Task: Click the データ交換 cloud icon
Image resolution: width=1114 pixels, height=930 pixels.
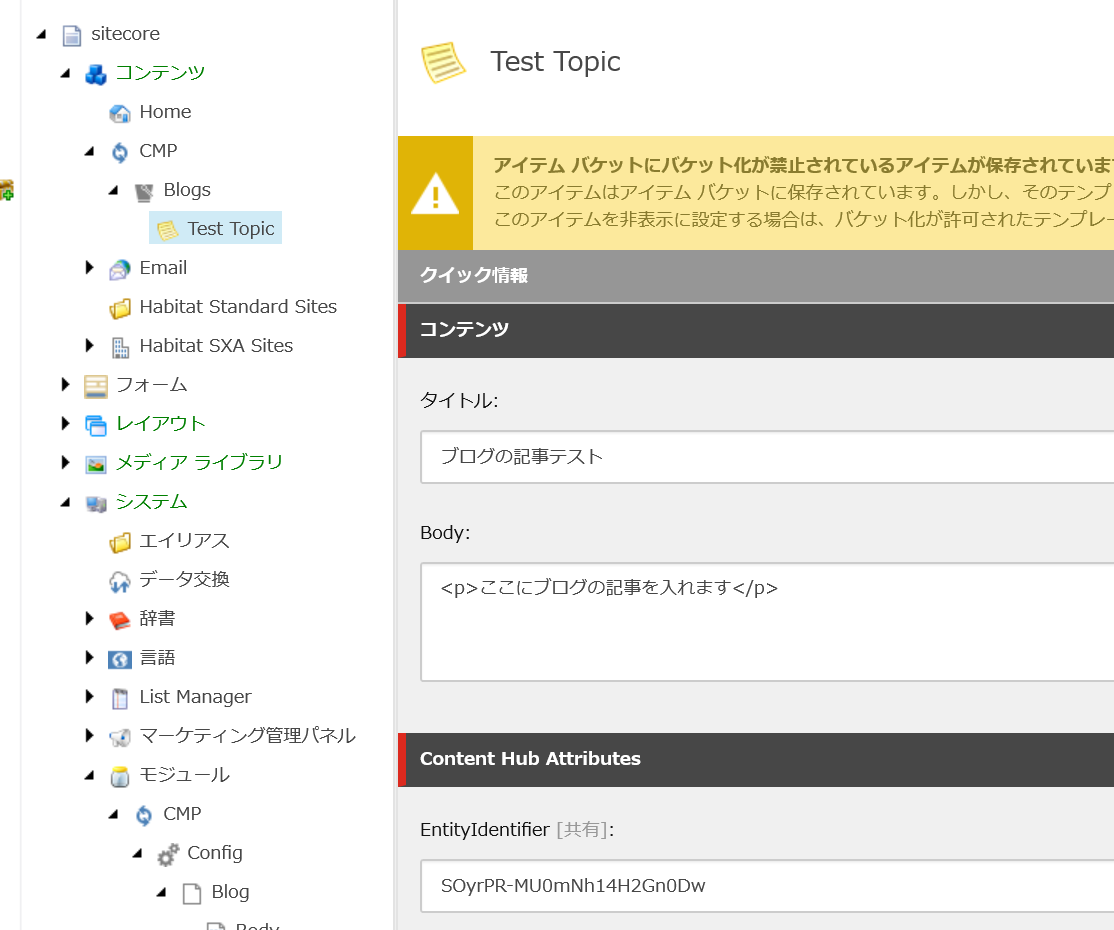Action: coord(119,582)
